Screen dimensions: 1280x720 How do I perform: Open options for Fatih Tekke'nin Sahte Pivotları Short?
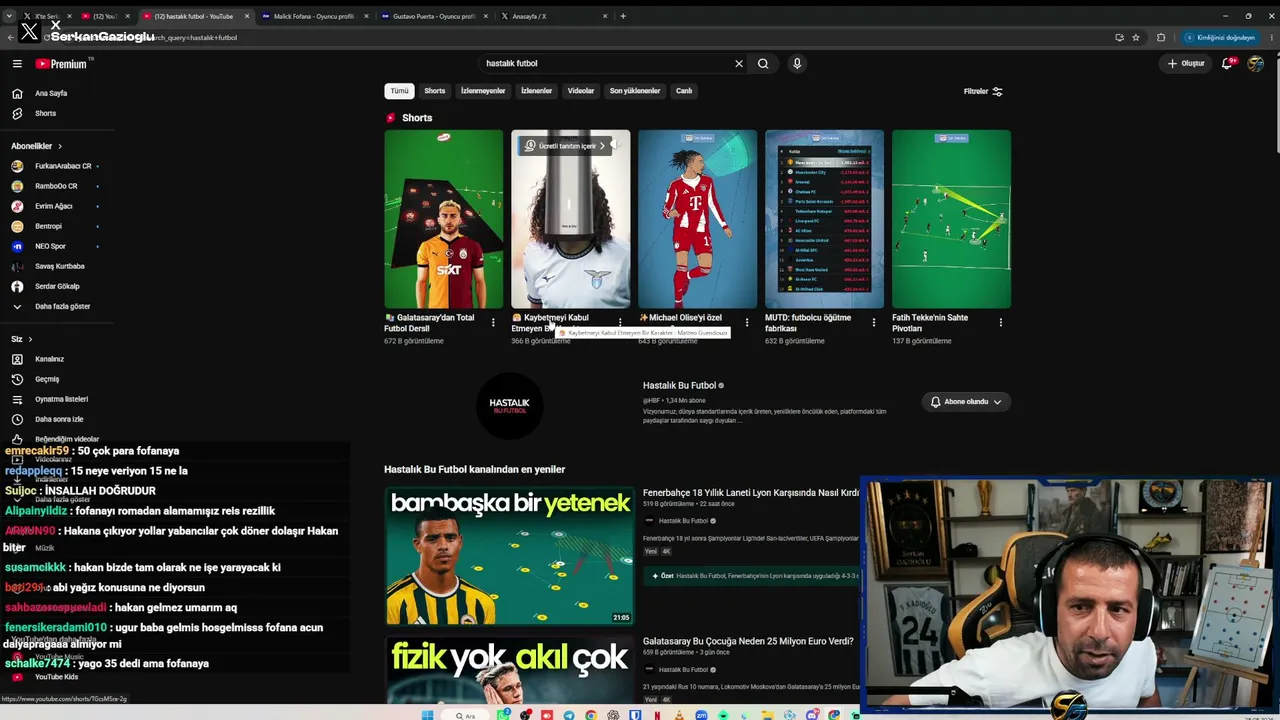click(1001, 322)
